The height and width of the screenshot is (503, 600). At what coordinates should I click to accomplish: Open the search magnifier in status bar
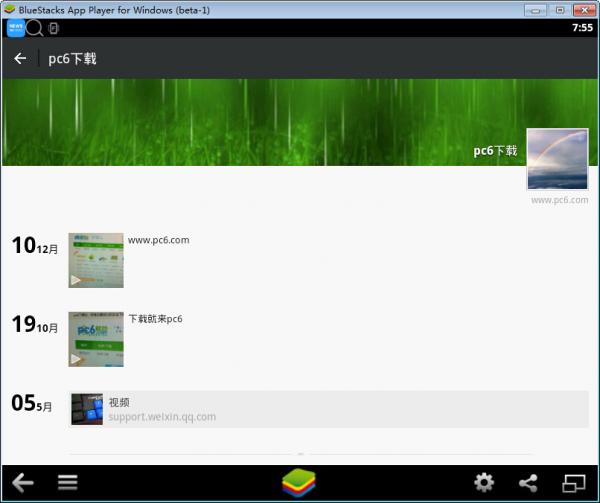pyautogui.click(x=34, y=28)
